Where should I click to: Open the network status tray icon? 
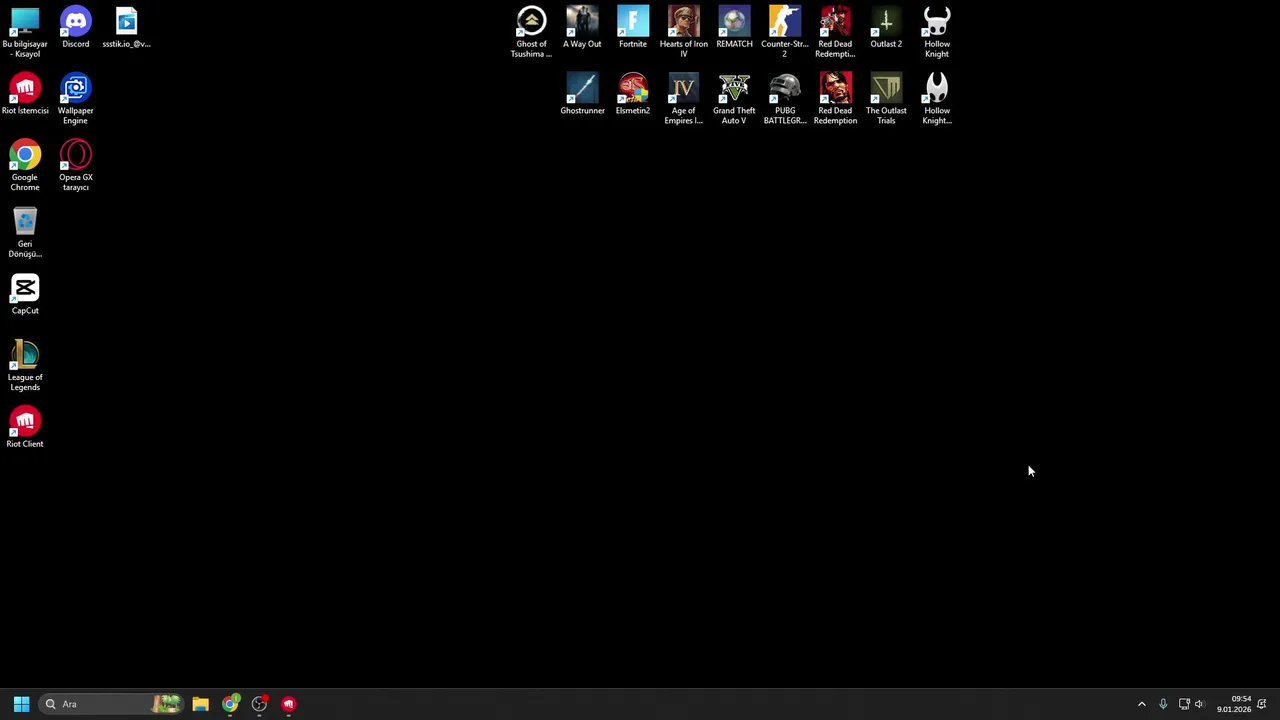coord(1184,704)
